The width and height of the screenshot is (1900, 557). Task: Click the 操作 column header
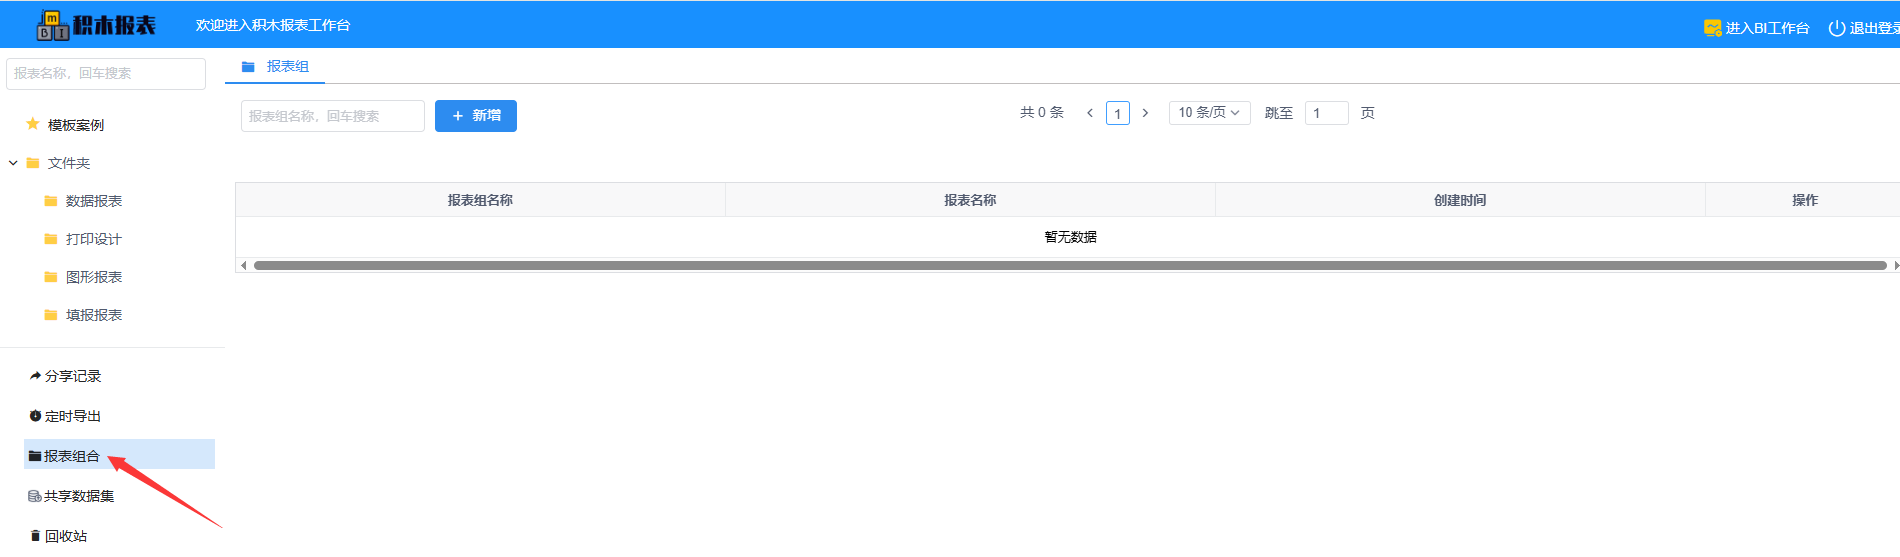(1804, 200)
